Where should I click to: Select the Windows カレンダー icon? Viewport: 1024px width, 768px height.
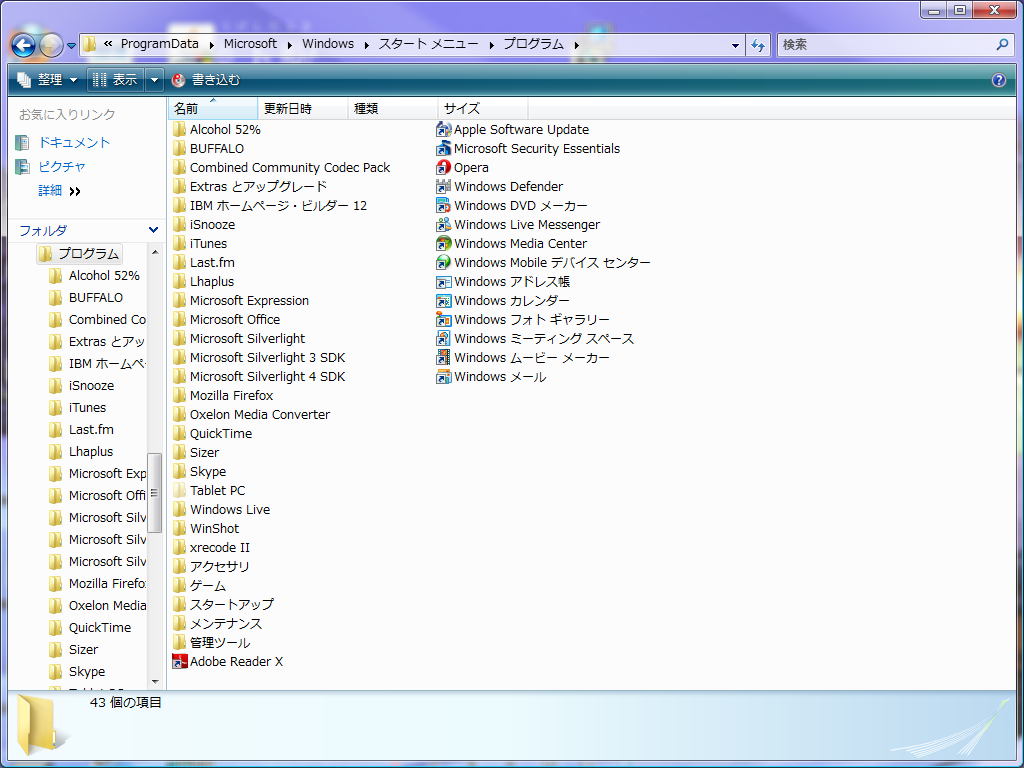(x=443, y=300)
